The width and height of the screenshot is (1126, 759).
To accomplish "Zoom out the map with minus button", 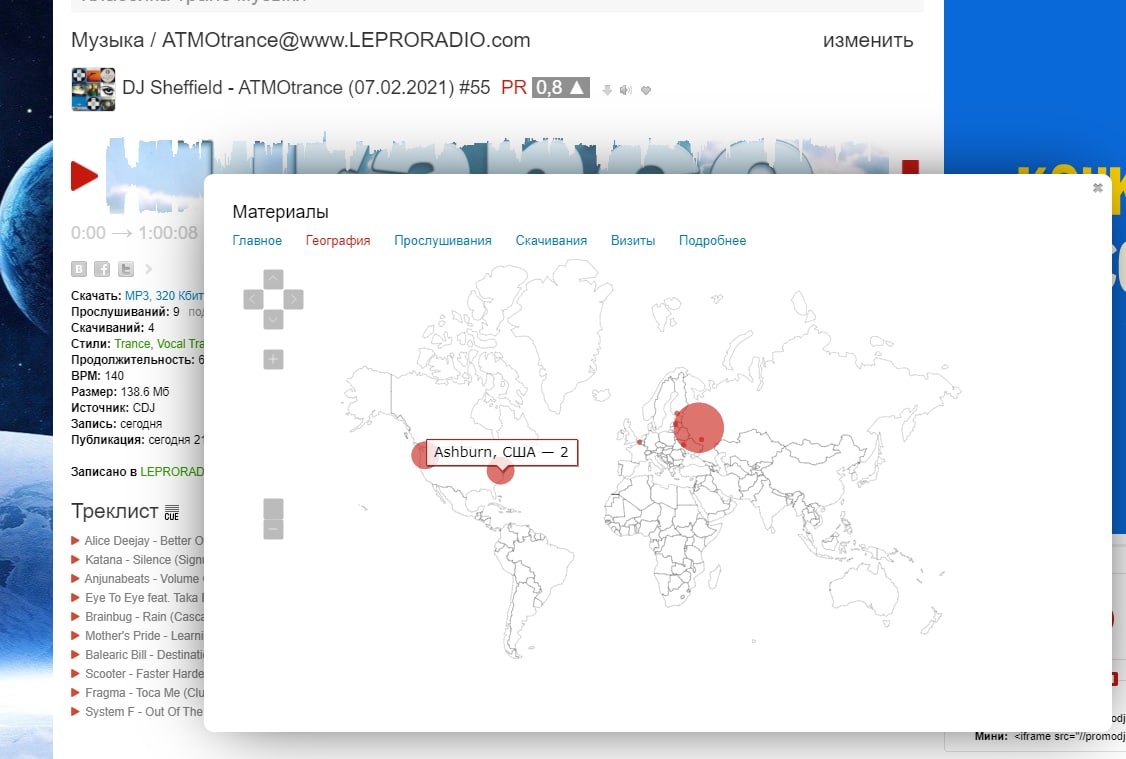I will click(274, 529).
